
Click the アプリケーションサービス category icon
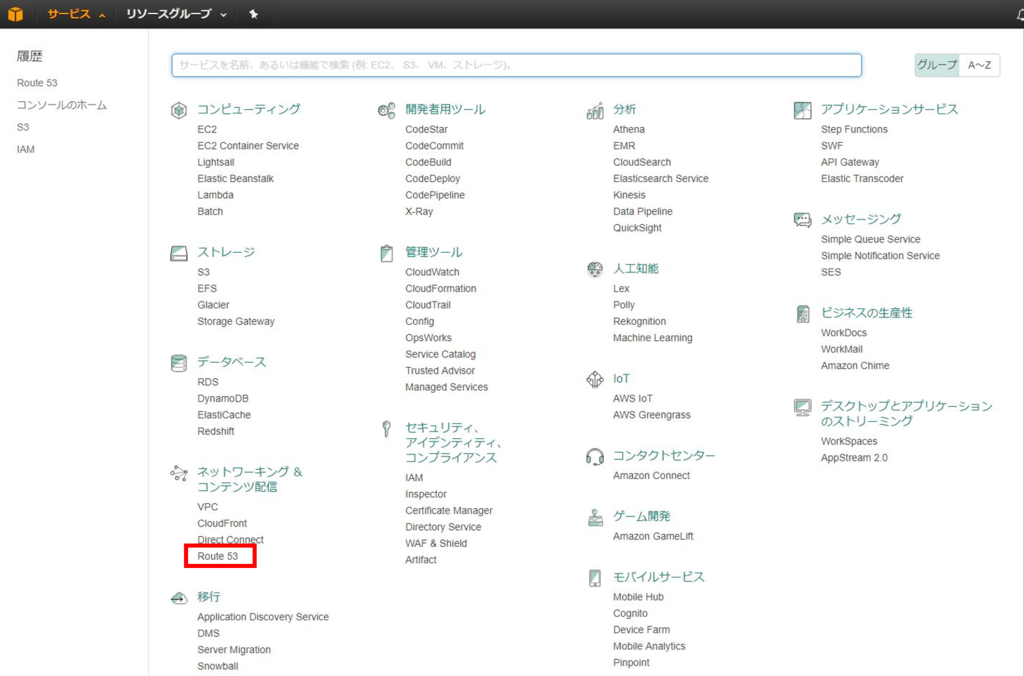tap(803, 110)
